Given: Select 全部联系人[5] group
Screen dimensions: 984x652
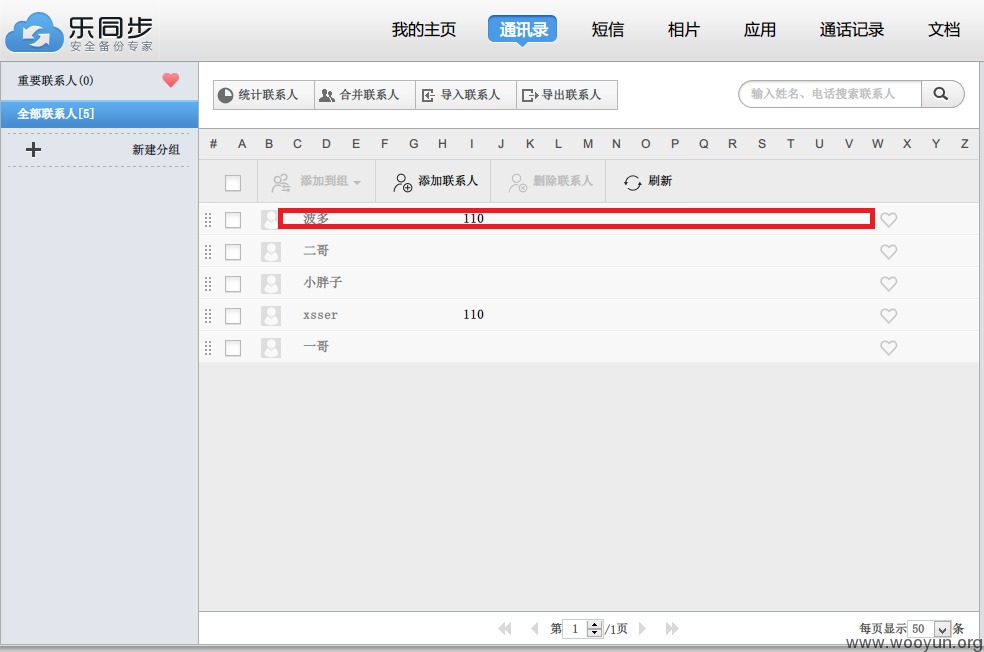Looking at the screenshot, I should click(99, 114).
